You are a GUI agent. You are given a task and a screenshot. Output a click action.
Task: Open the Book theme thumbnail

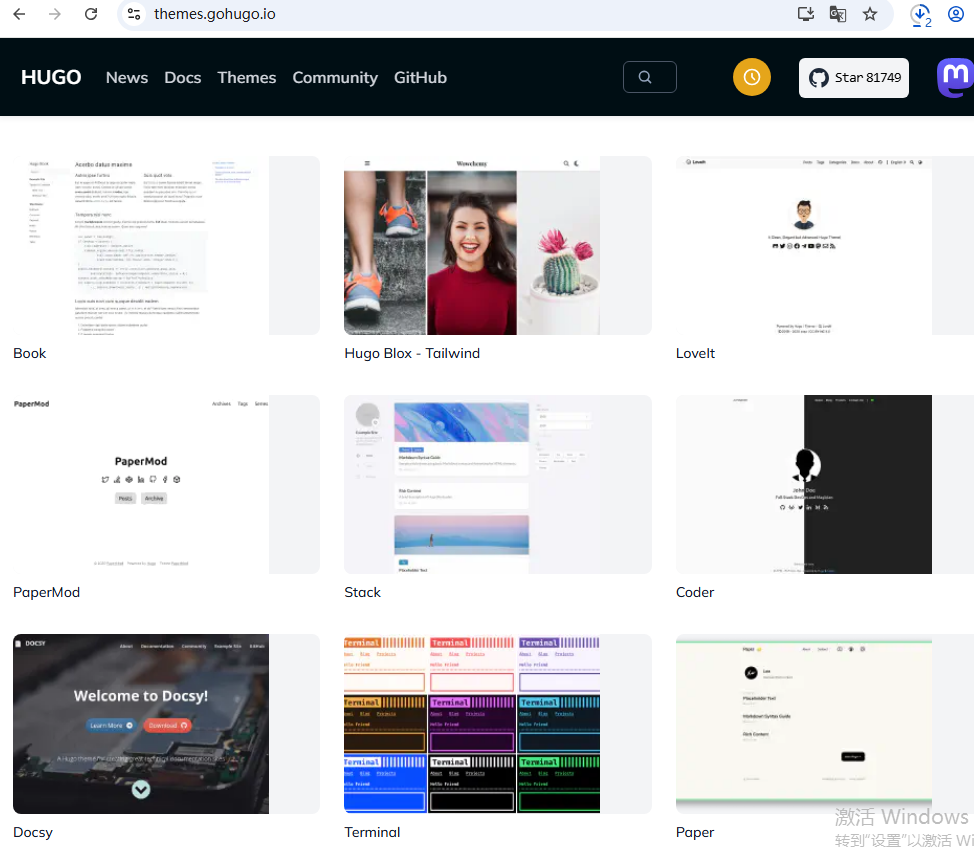coord(166,245)
